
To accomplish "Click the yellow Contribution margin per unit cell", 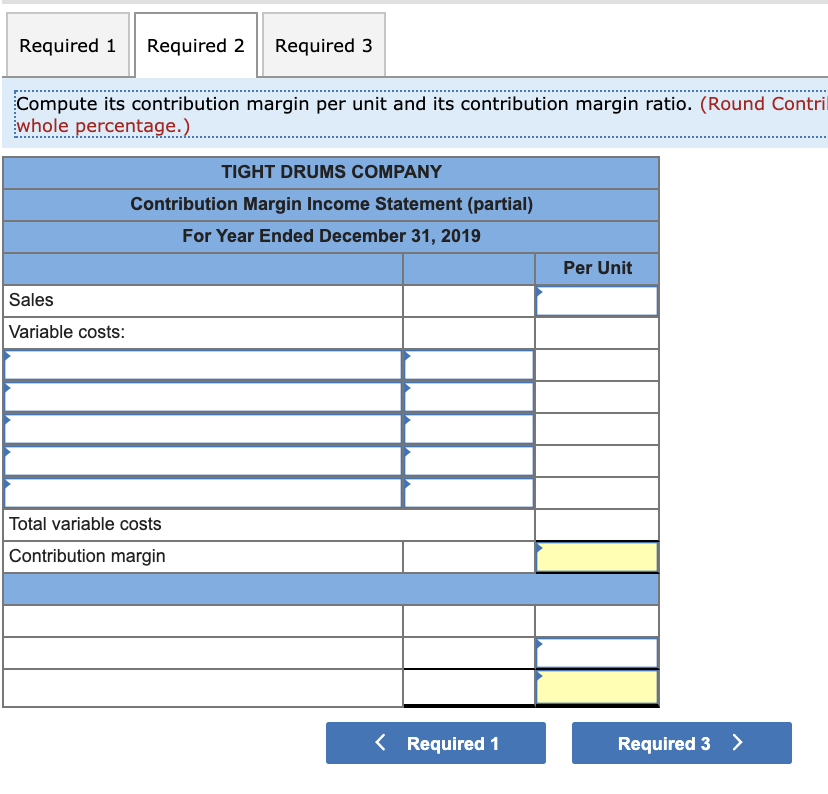I will coord(597,557).
